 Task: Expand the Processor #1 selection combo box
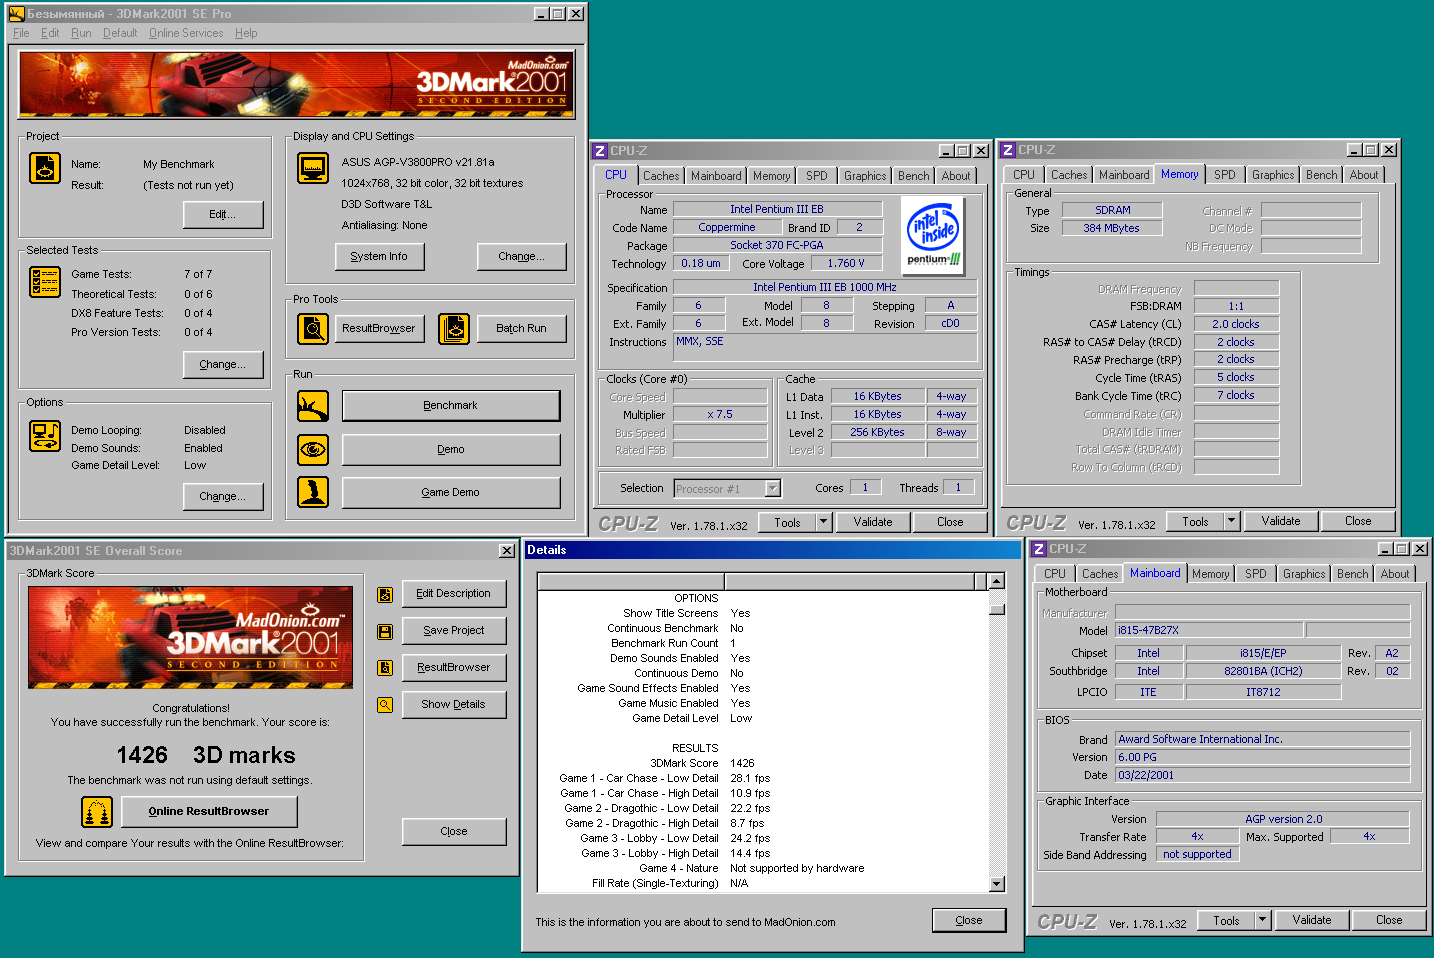coord(772,489)
